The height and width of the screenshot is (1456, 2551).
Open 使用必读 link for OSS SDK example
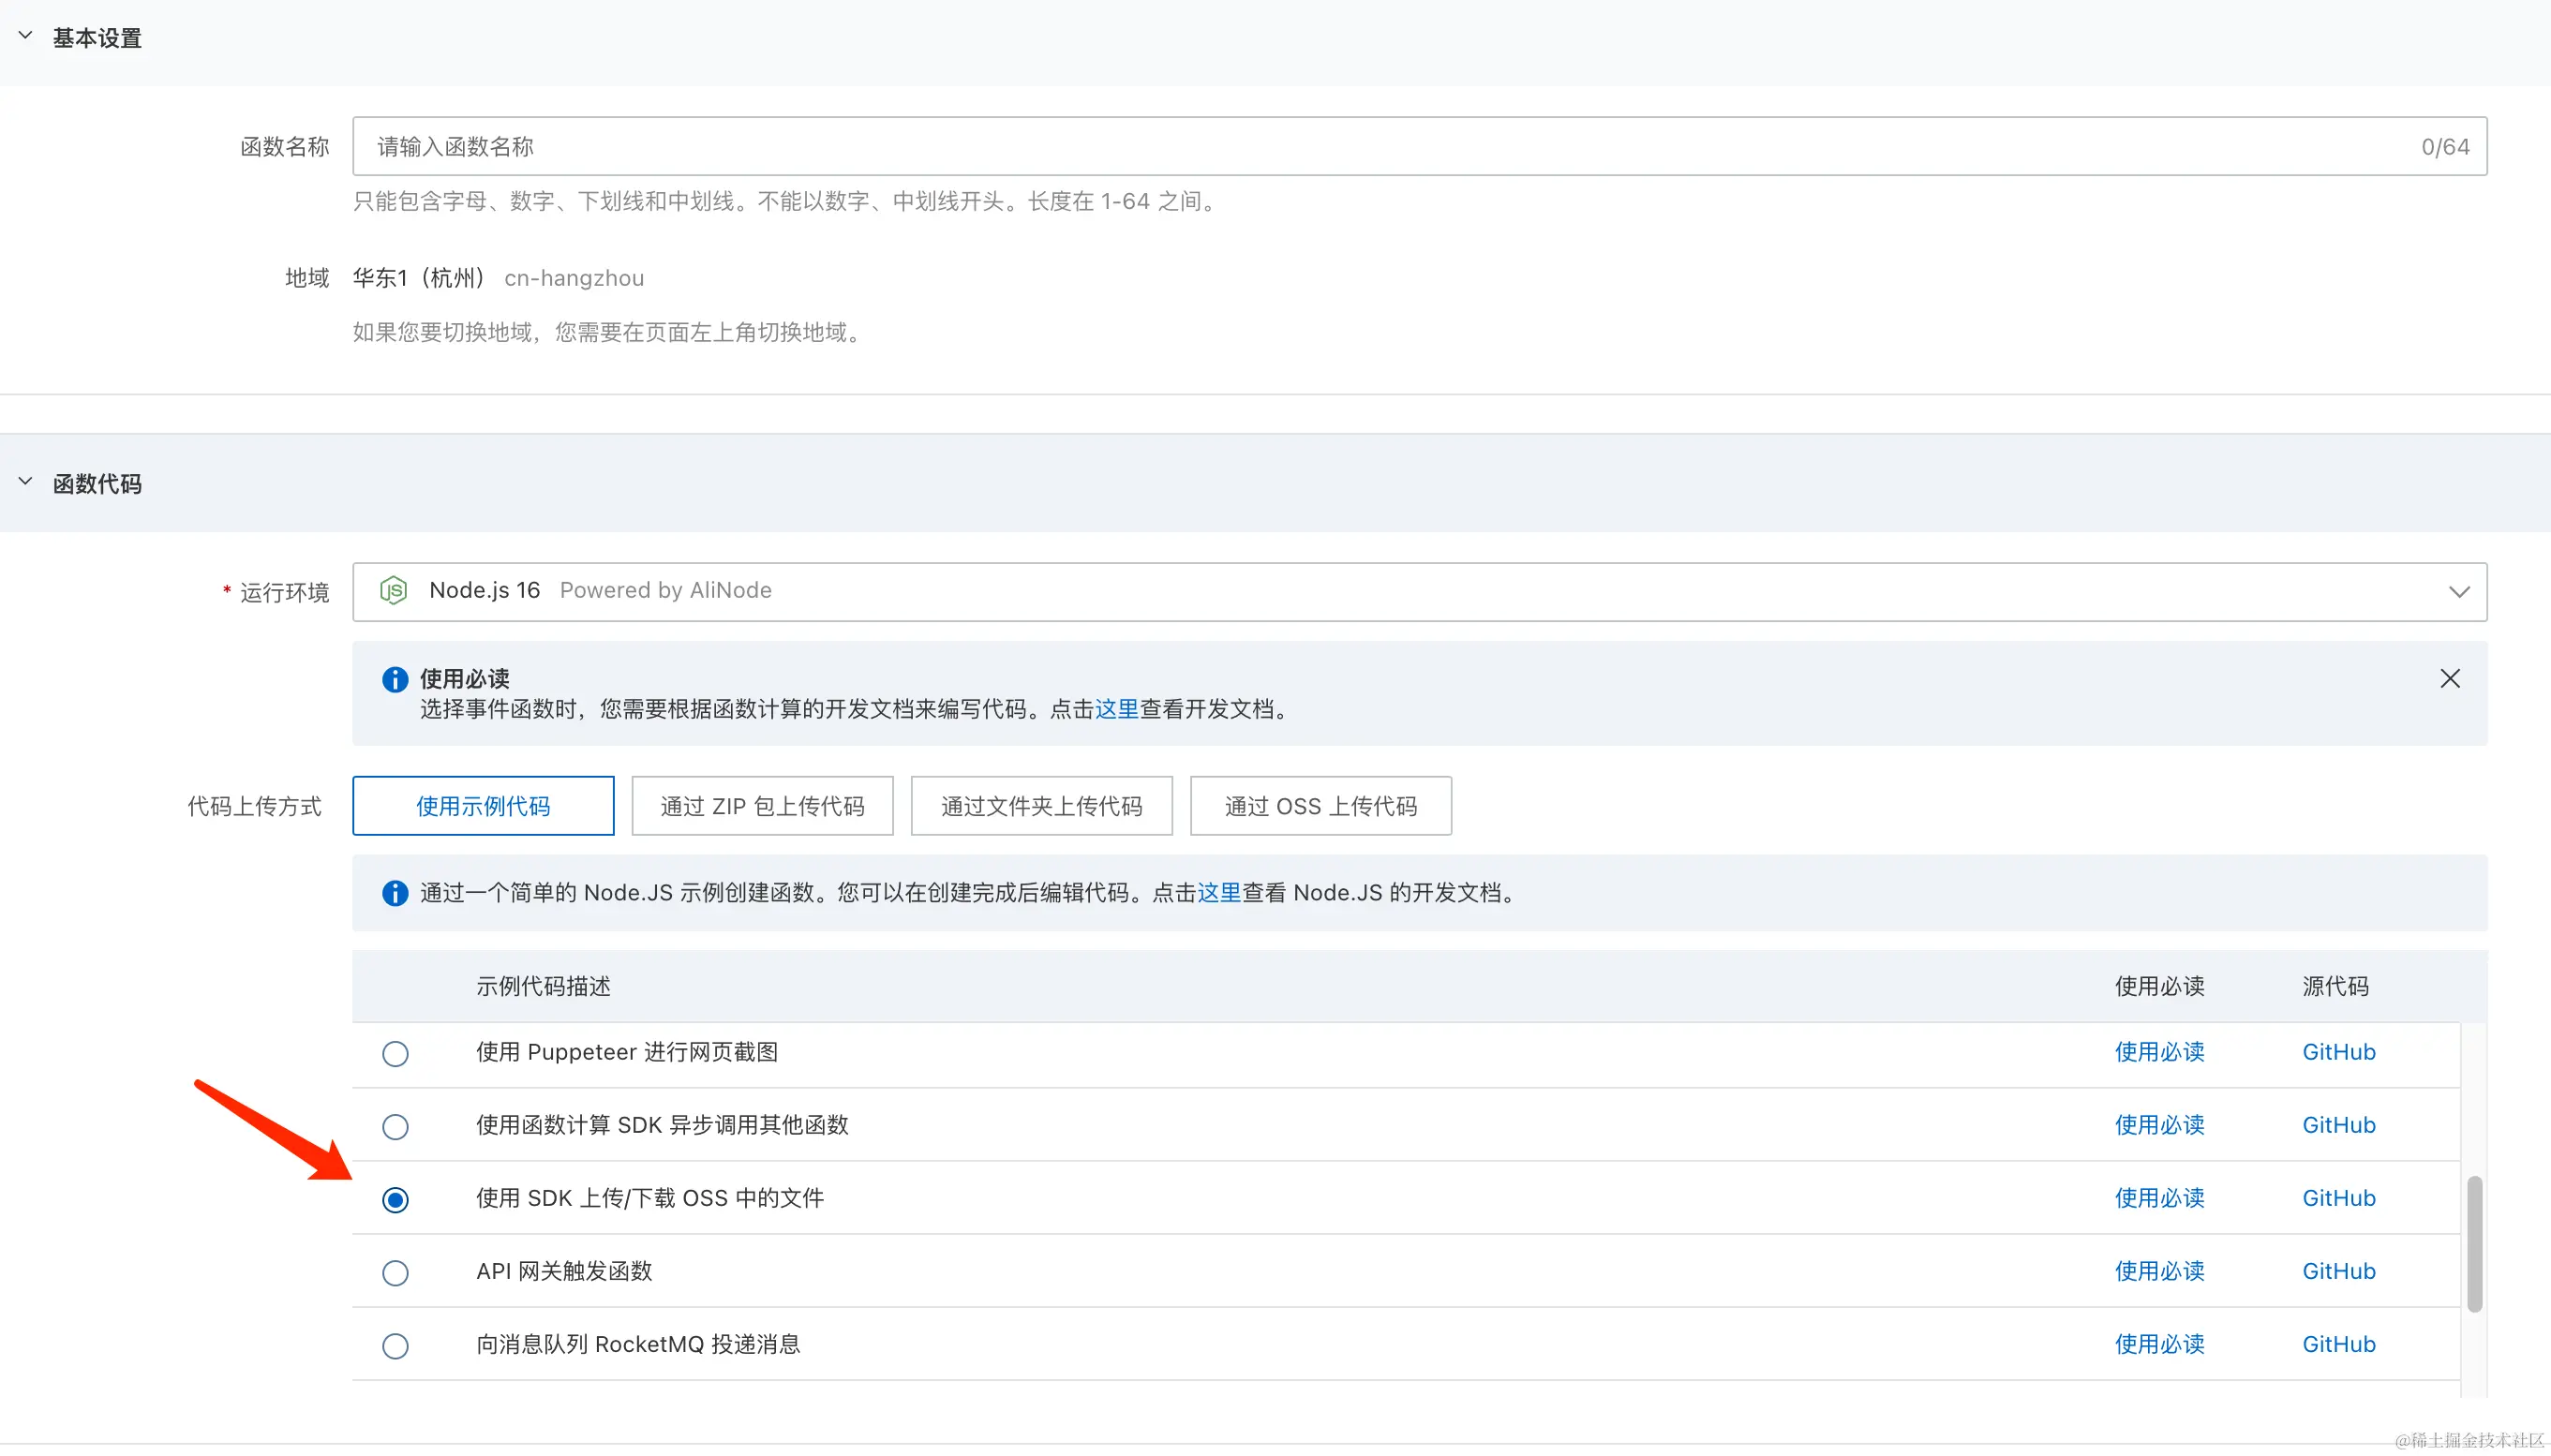click(2159, 1198)
